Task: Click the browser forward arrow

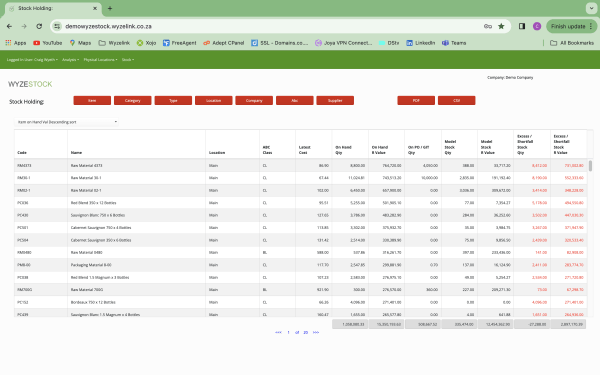Action: coord(24,26)
